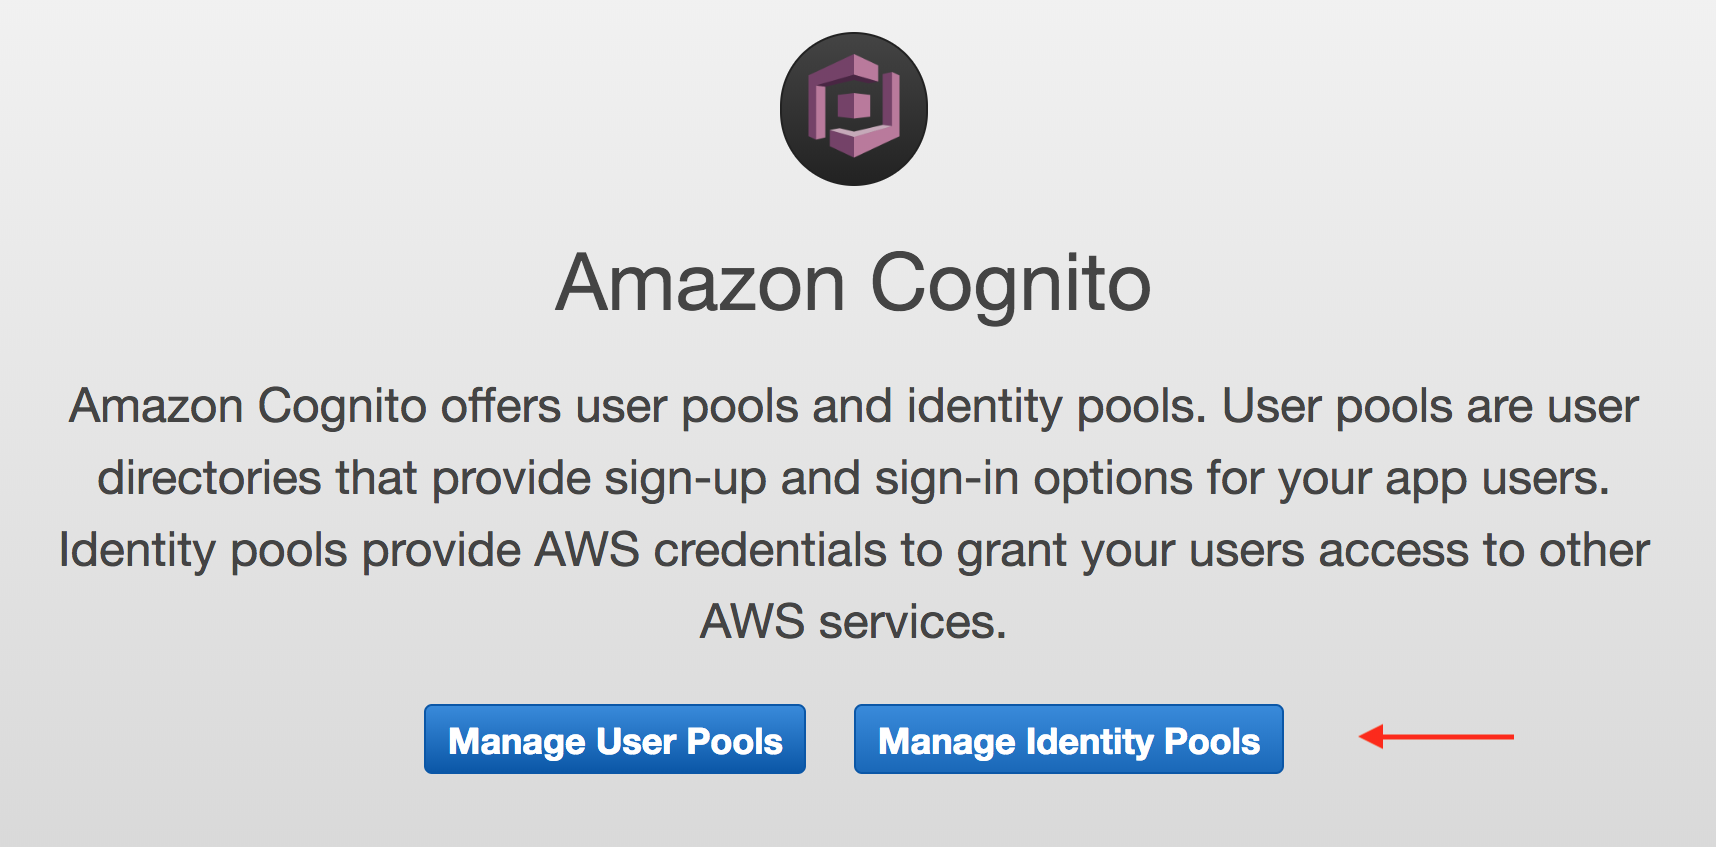Click the arrowhead pointing at Identity Pools
1716x847 pixels.
point(1371,737)
